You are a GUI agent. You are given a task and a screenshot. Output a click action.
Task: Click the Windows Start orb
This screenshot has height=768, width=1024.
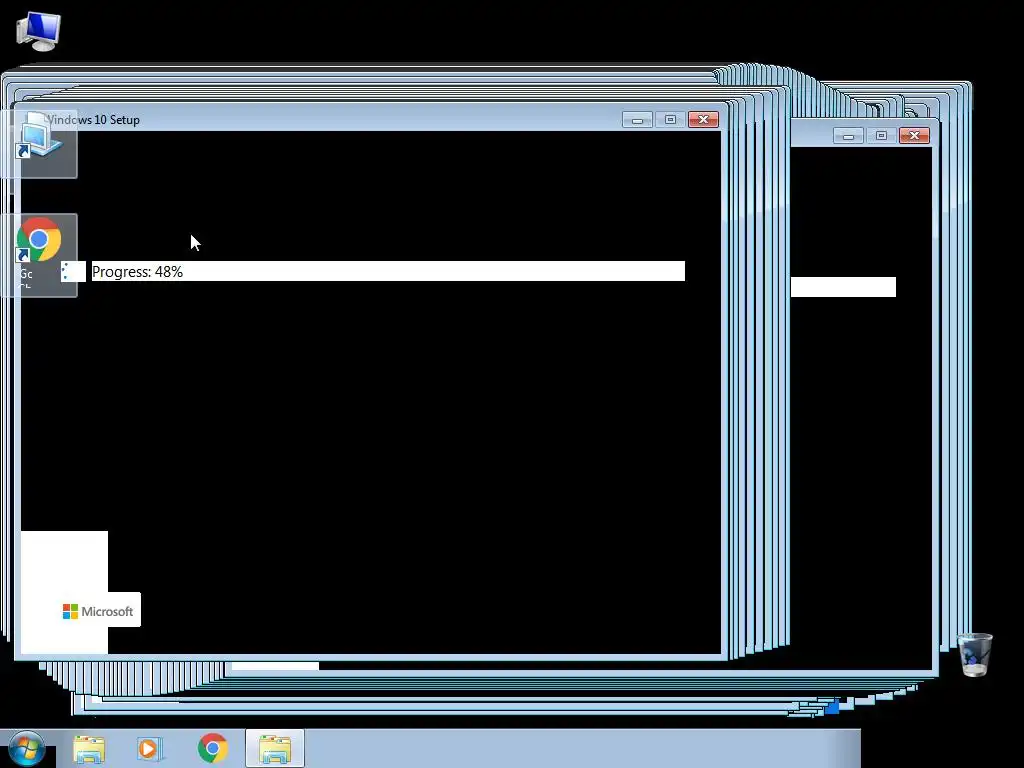(x=27, y=749)
